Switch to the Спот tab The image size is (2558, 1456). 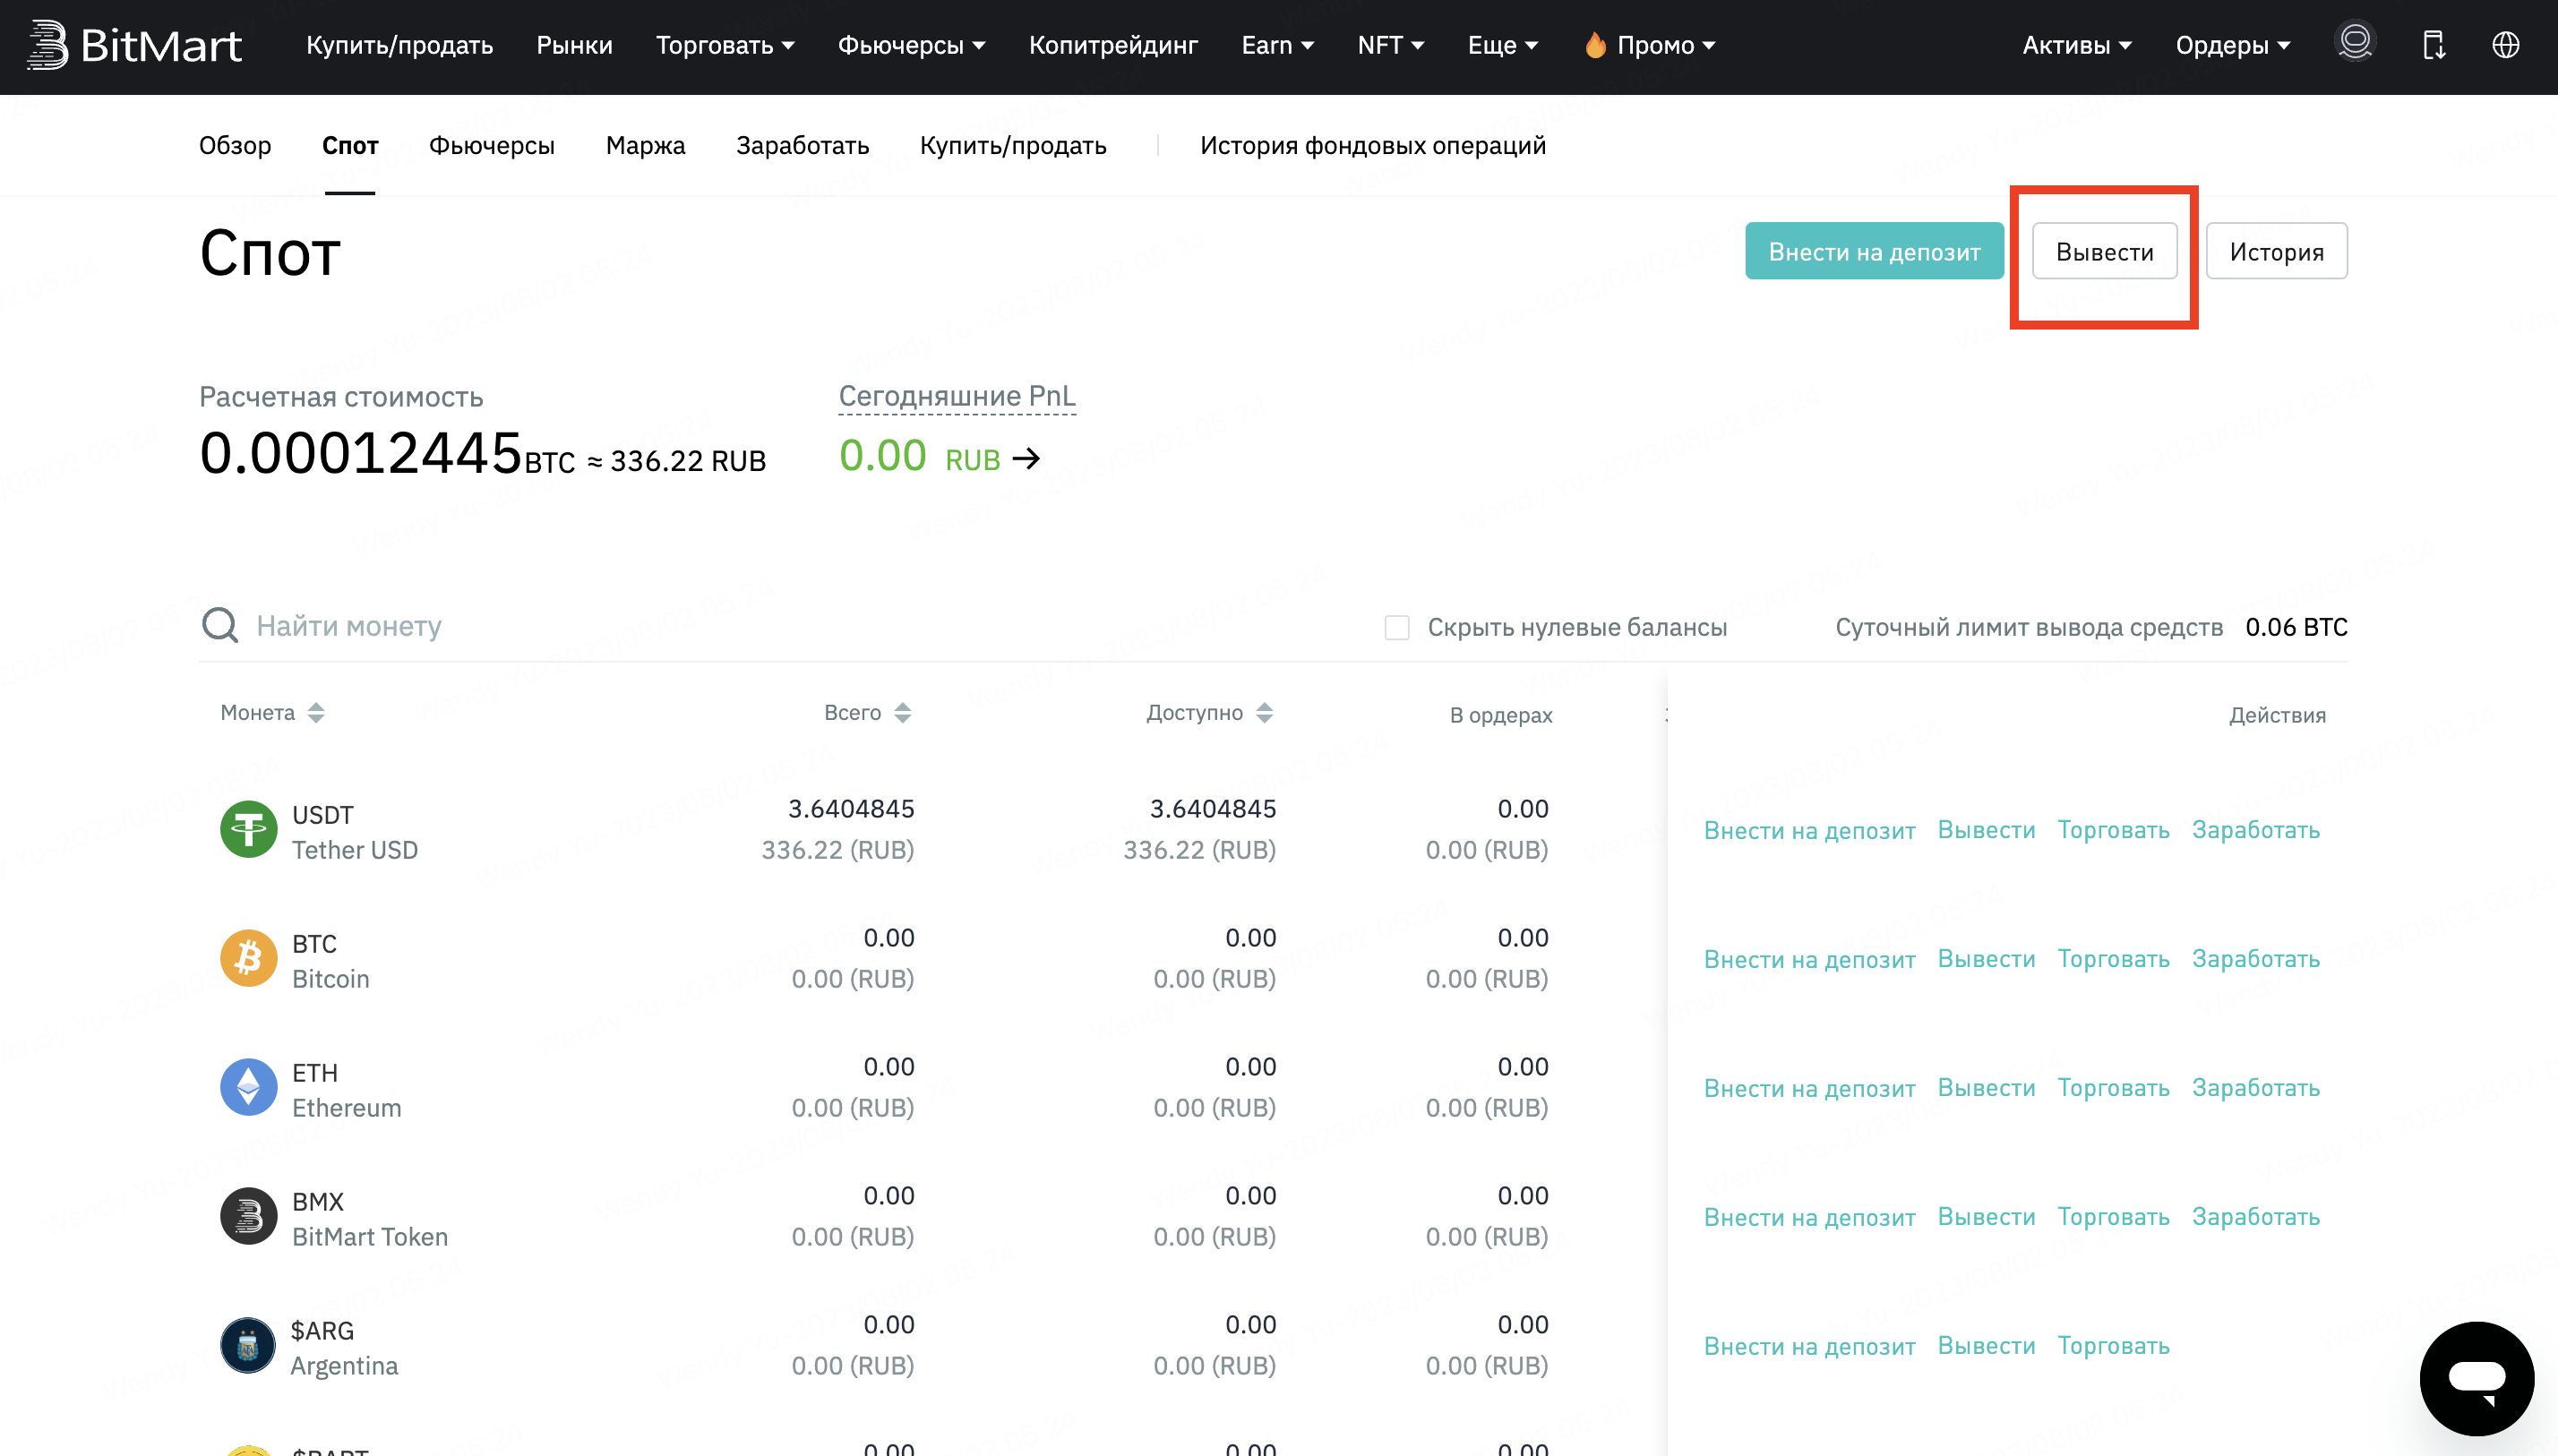click(x=350, y=145)
